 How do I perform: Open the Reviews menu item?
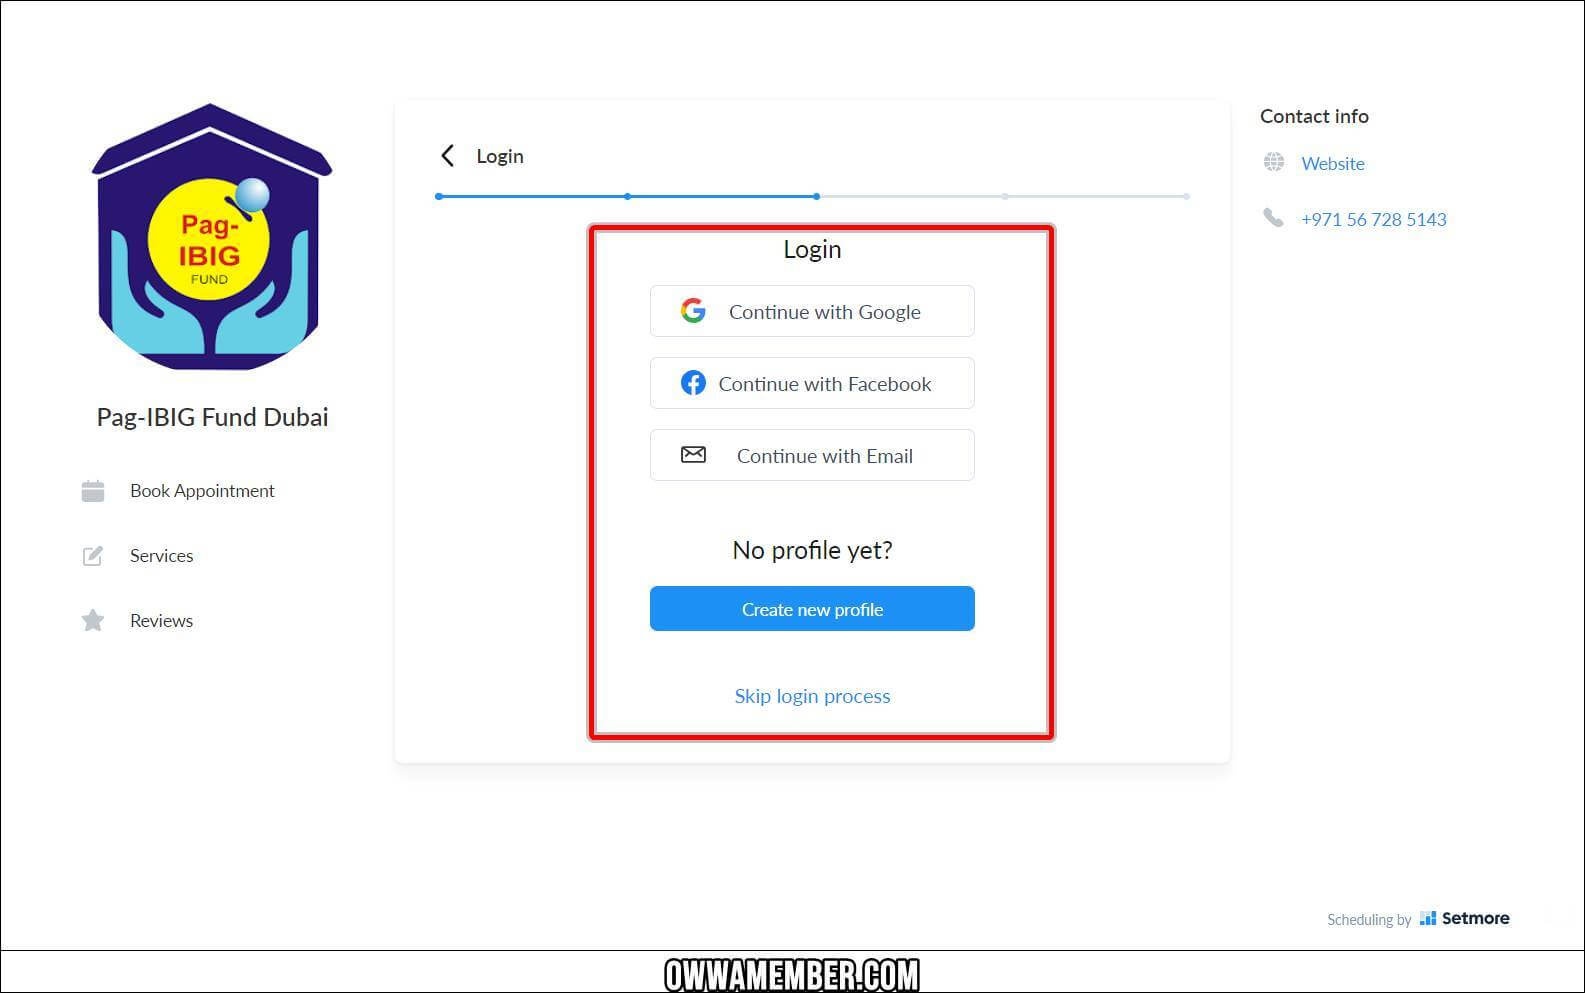pyautogui.click(x=161, y=621)
